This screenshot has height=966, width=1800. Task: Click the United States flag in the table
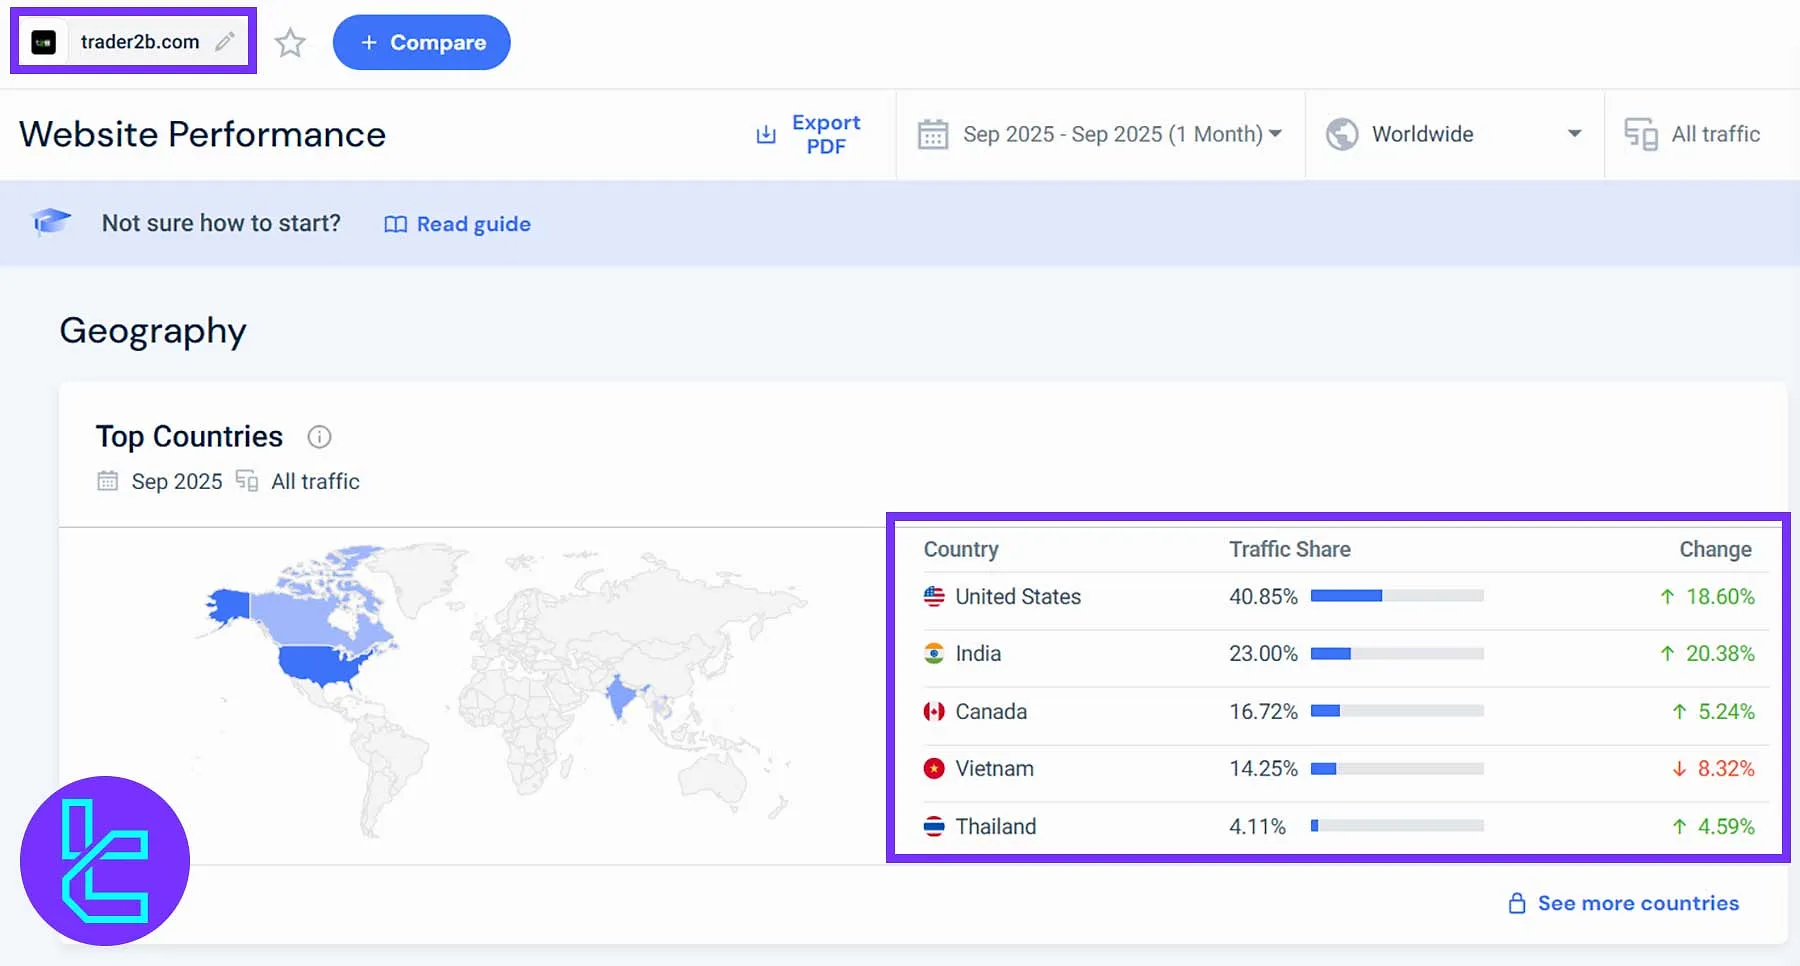coord(933,596)
